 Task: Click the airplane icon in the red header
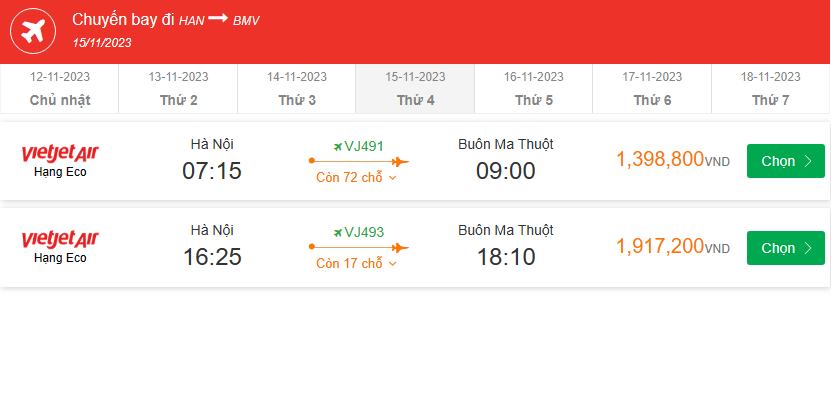pyautogui.click(x=32, y=30)
